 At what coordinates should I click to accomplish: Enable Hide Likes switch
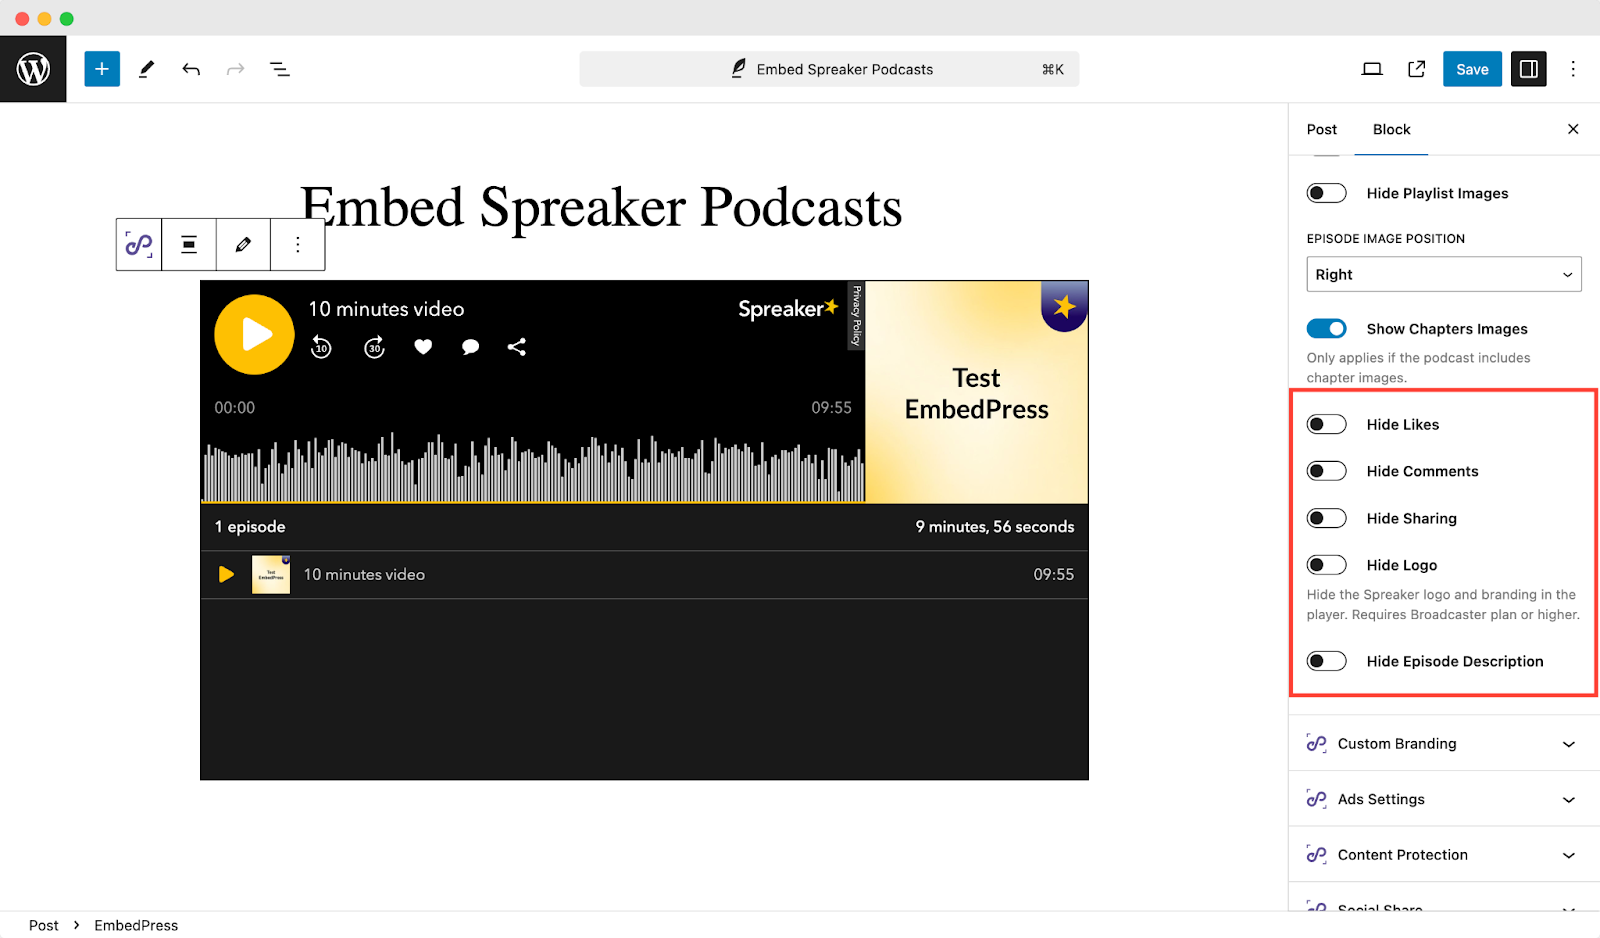click(x=1327, y=424)
